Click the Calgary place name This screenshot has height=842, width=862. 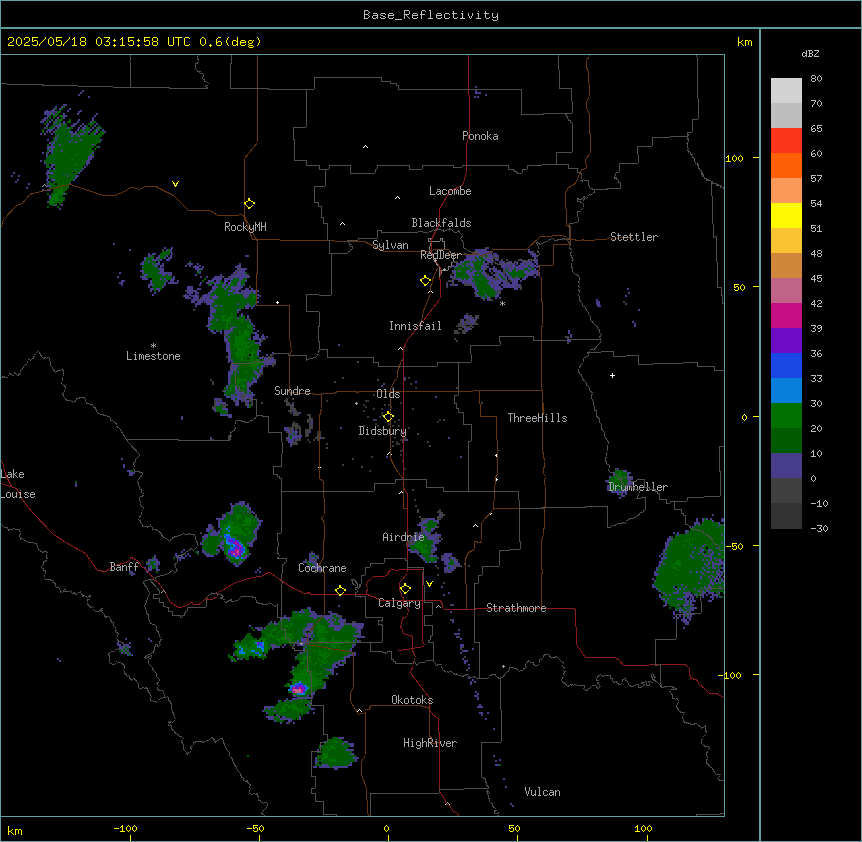(399, 603)
